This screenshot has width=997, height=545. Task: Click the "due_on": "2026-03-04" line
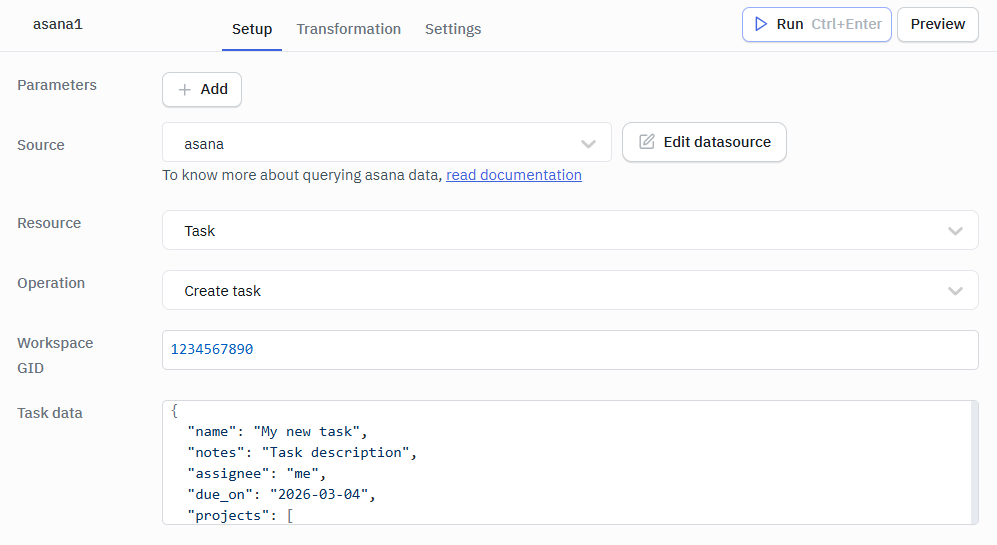pos(281,495)
